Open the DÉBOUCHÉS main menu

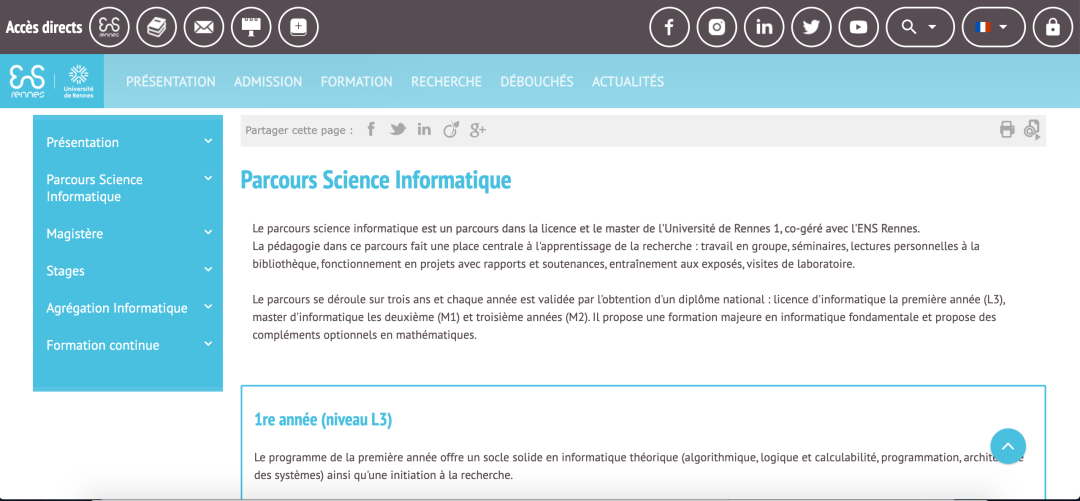point(537,81)
